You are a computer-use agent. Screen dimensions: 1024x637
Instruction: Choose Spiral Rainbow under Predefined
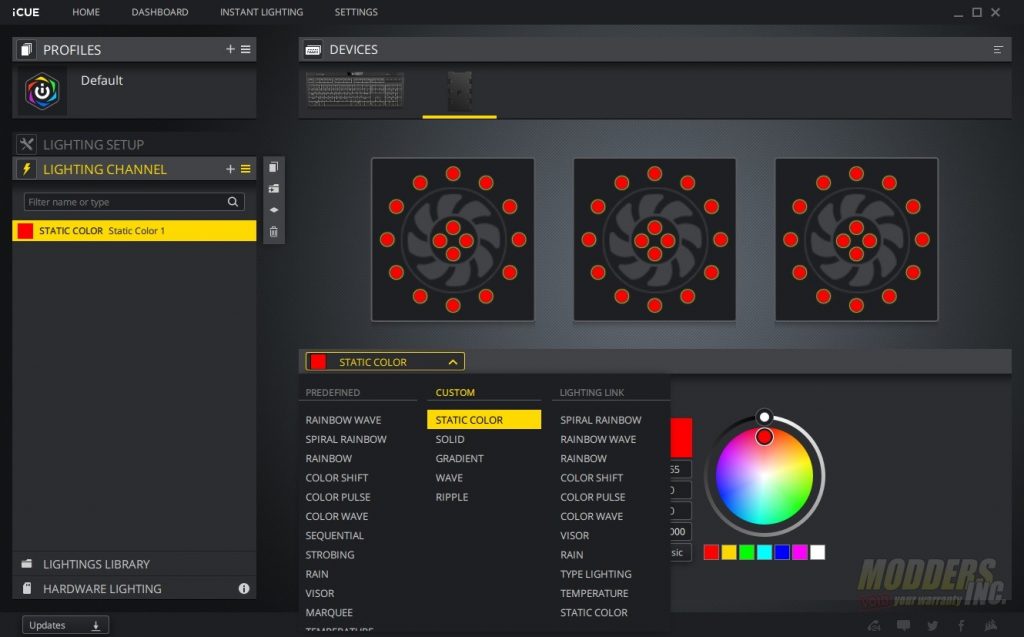tap(346, 439)
